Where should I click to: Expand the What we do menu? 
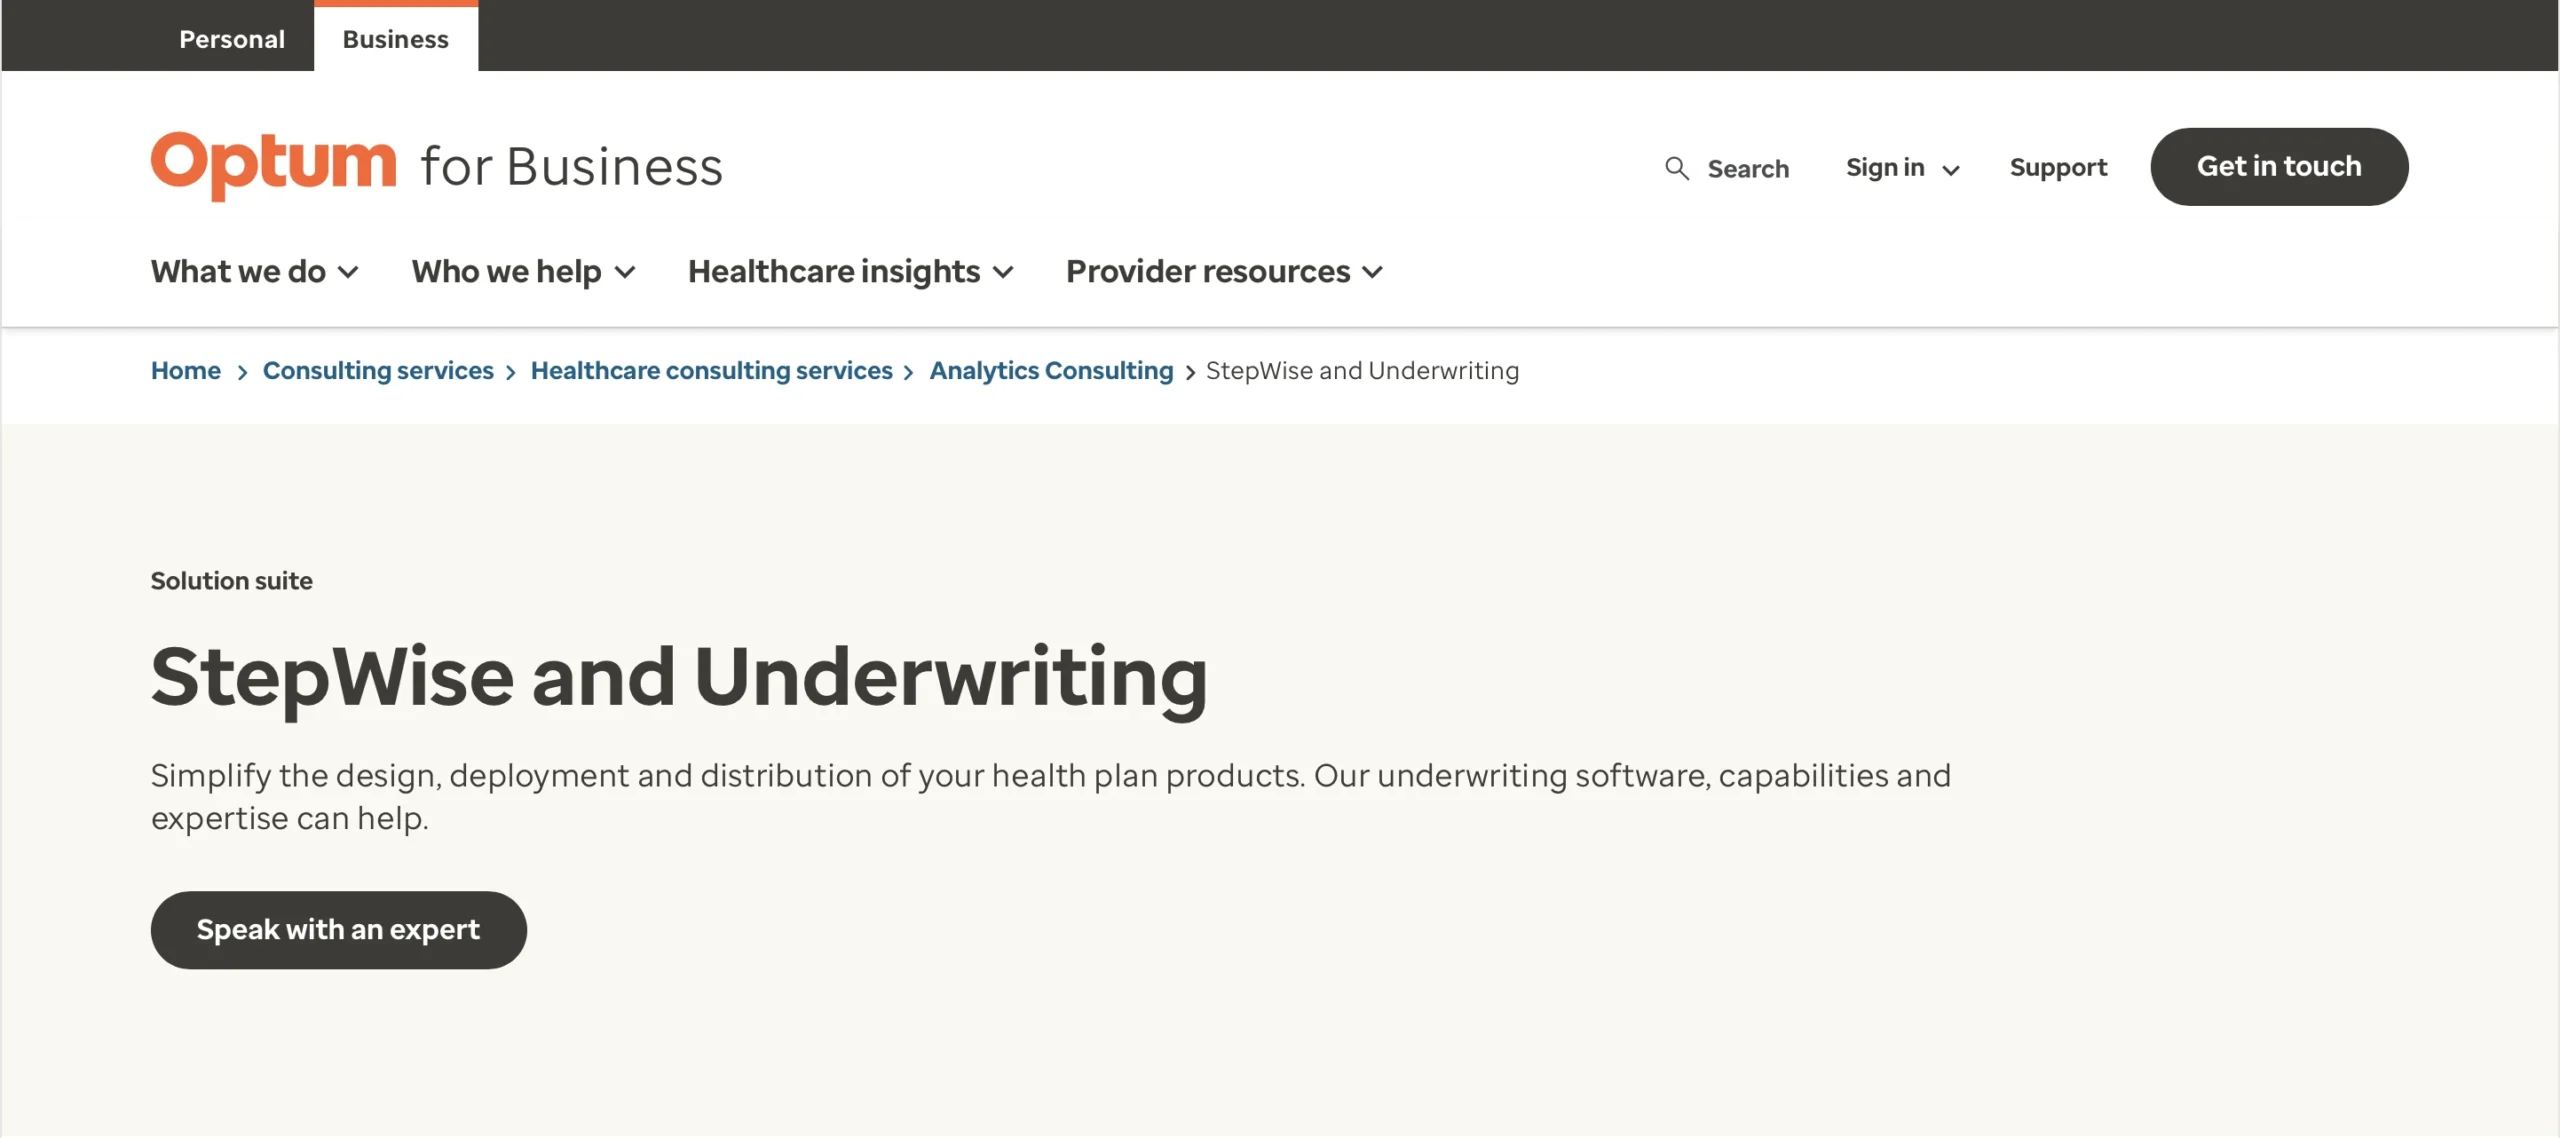coord(255,271)
